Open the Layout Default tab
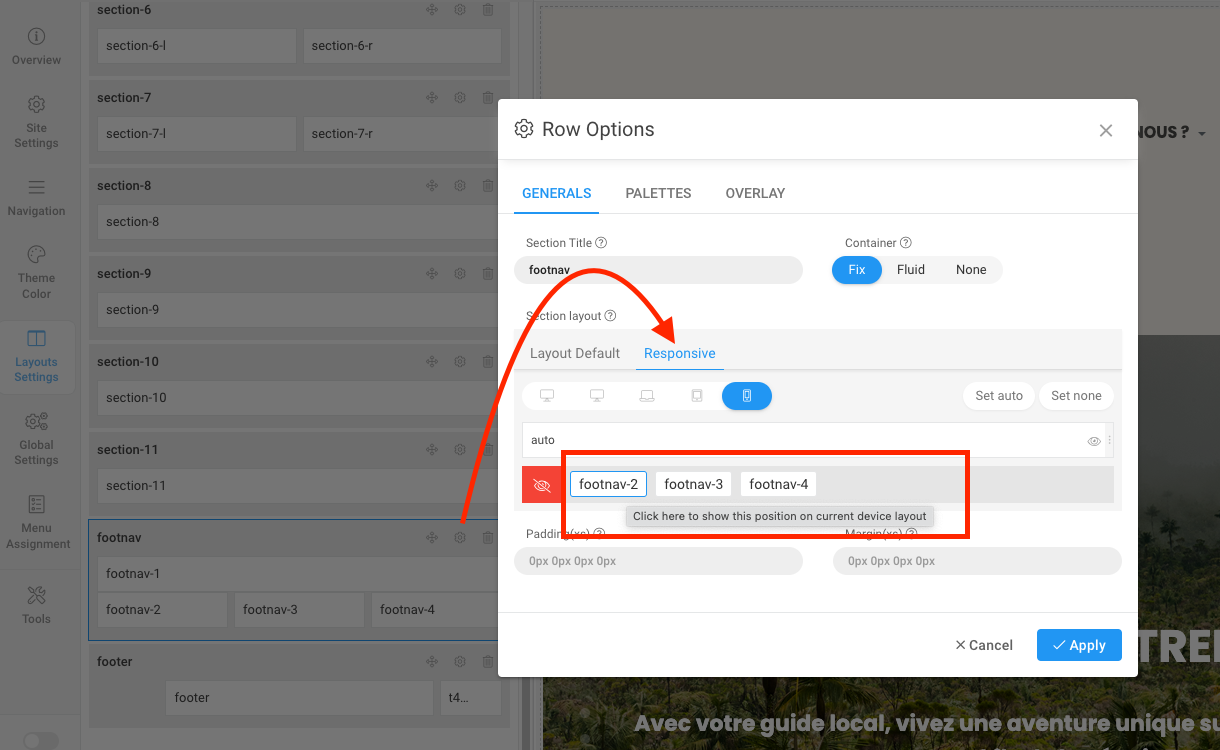Image resolution: width=1220 pixels, height=750 pixels. pyautogui.click(x=575, y=353)
